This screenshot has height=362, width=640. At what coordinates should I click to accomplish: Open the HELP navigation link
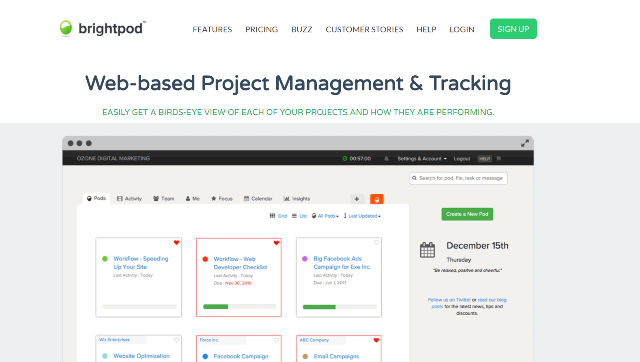(x=426, y=29)
